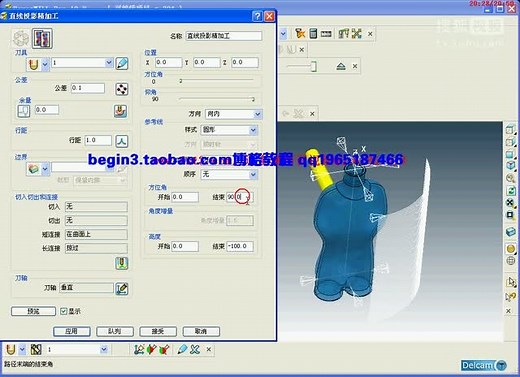The height and width of the screenshot is (377, 520).
Task: Click the X position field
Action: coord(168,62)
